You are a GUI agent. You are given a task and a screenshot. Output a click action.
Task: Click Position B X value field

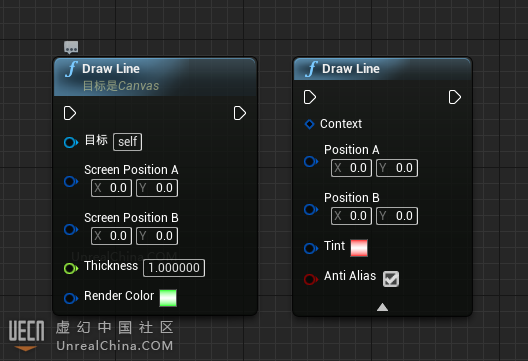[351, 216]
